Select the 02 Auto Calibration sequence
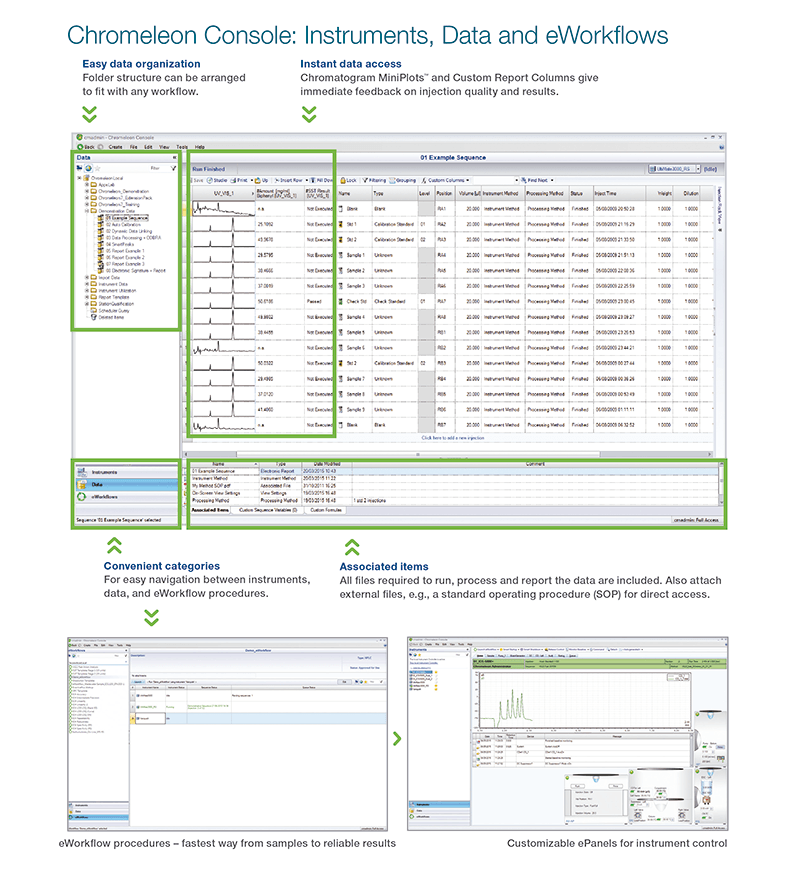Screen dimensions: 800x892 click(x=122, y=225)
